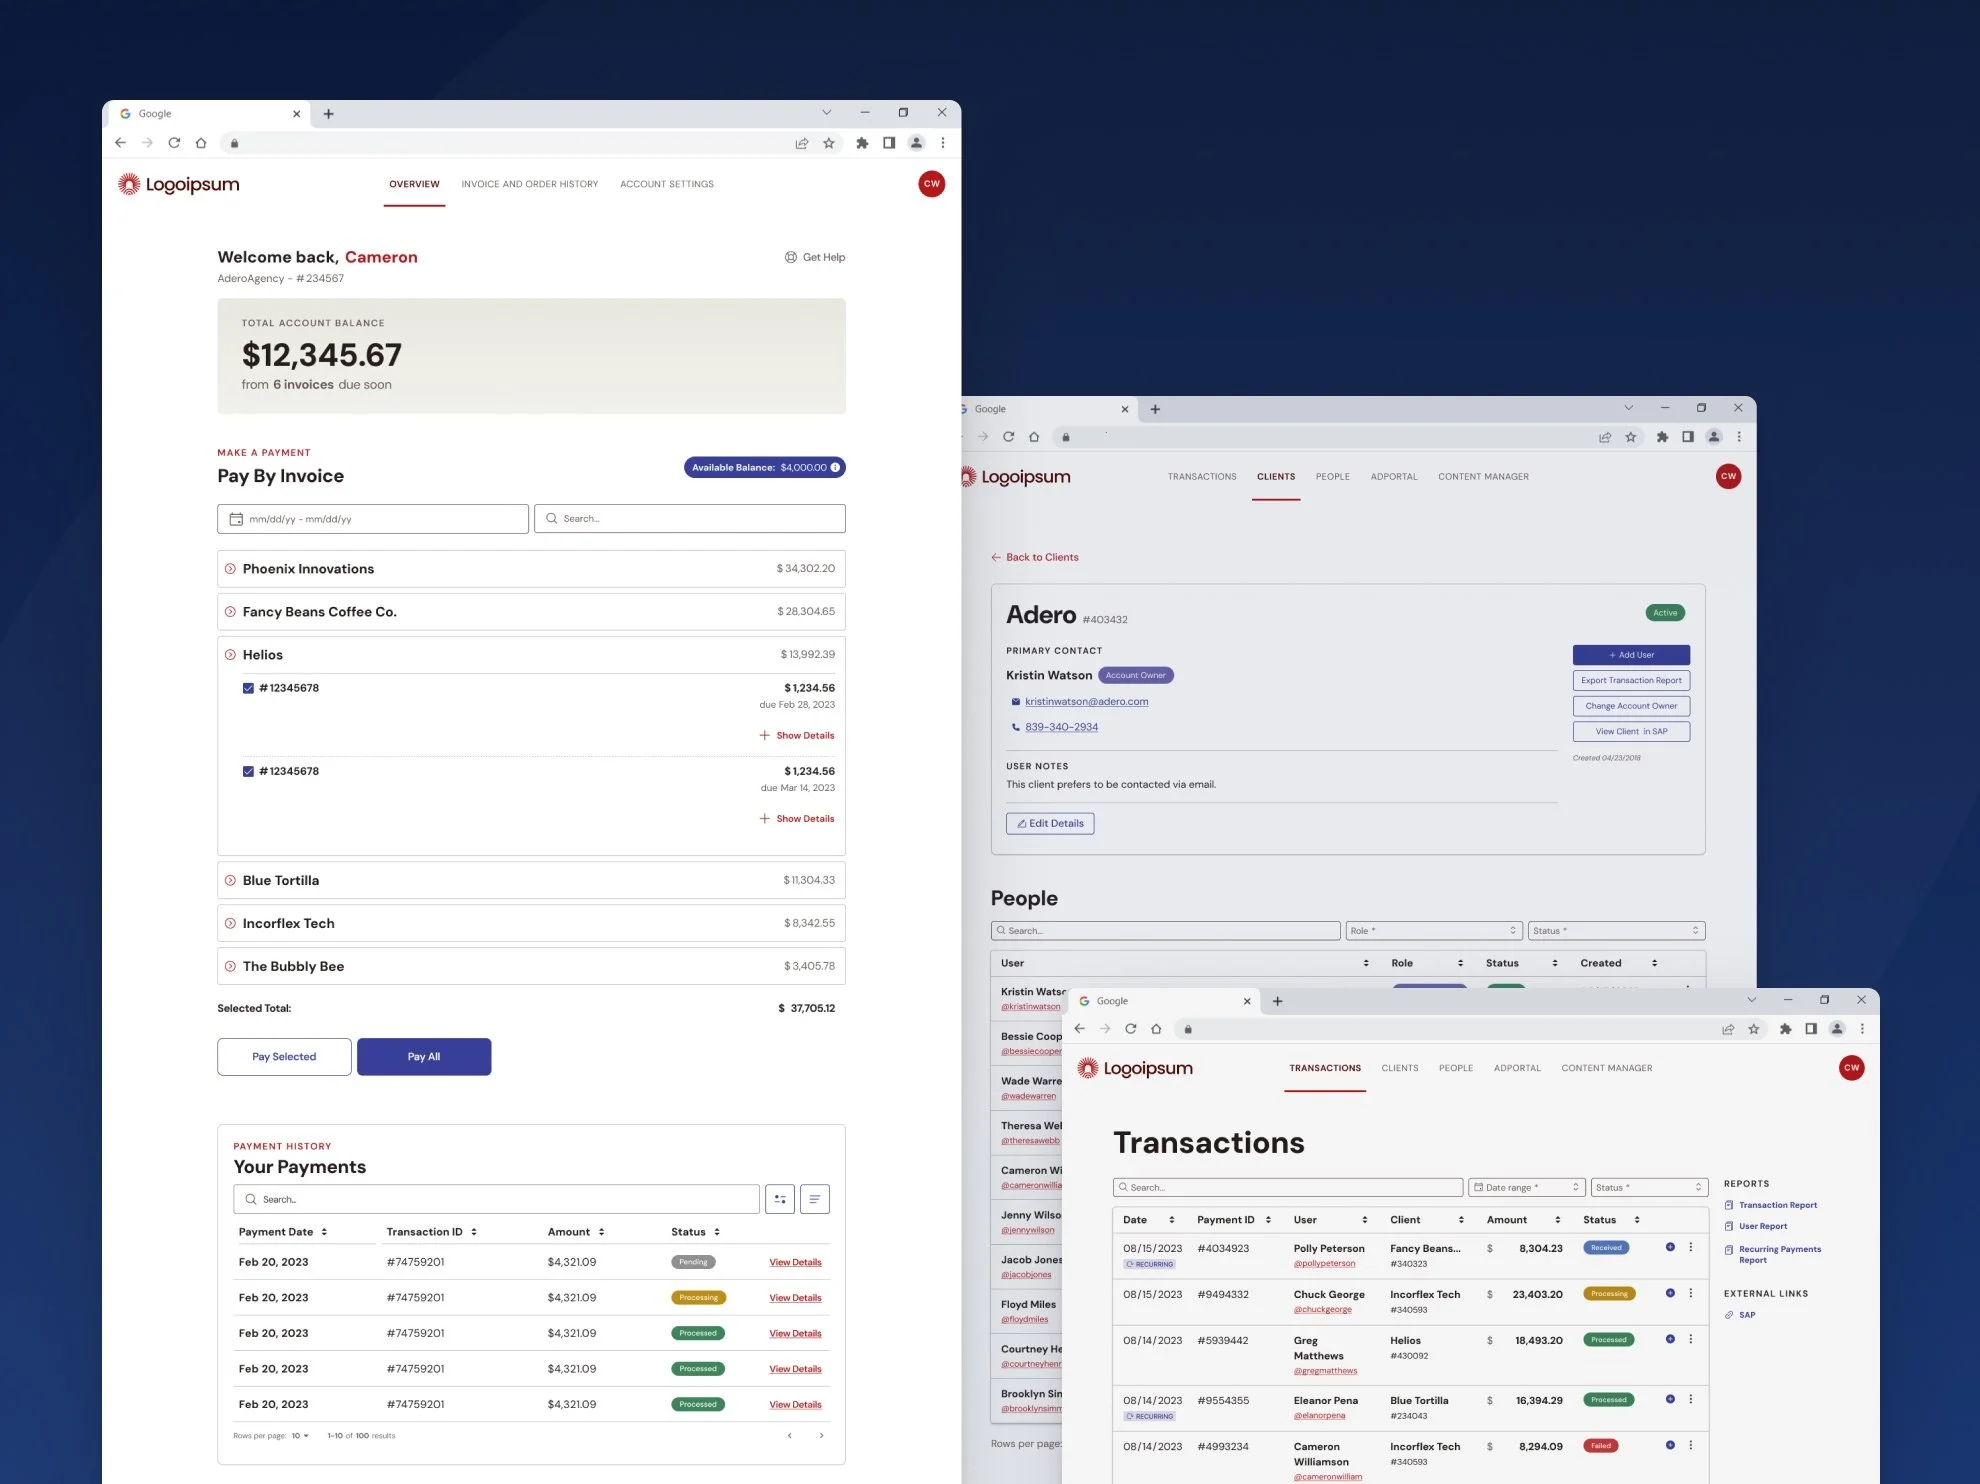The width and height of the screenshot is (1980, 1484).
Task: Reload page in the overview browser window
Action: [174, 143]
